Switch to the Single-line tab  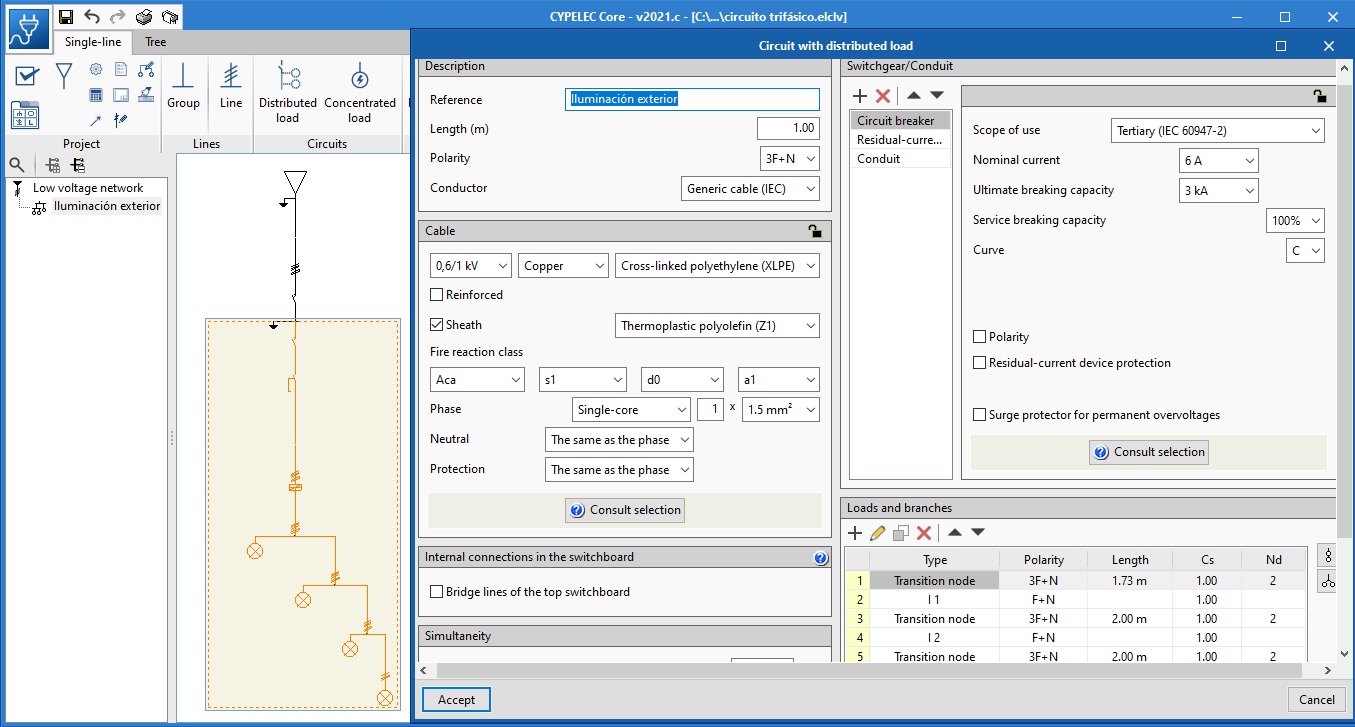(93, 42)
